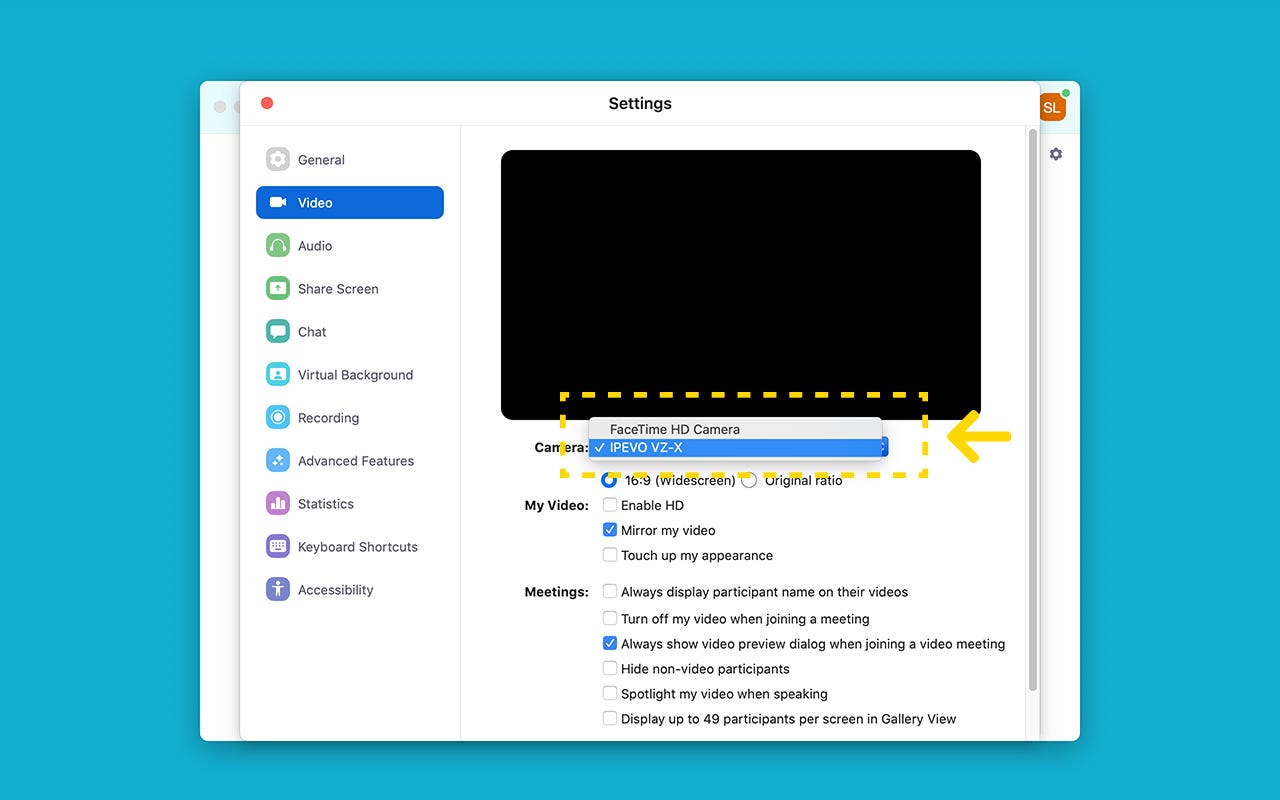Image resolution: width=1280 pixels, height=800 pixels.
Task: Click the Share Screen icon
Action: (x=278, y=288)
